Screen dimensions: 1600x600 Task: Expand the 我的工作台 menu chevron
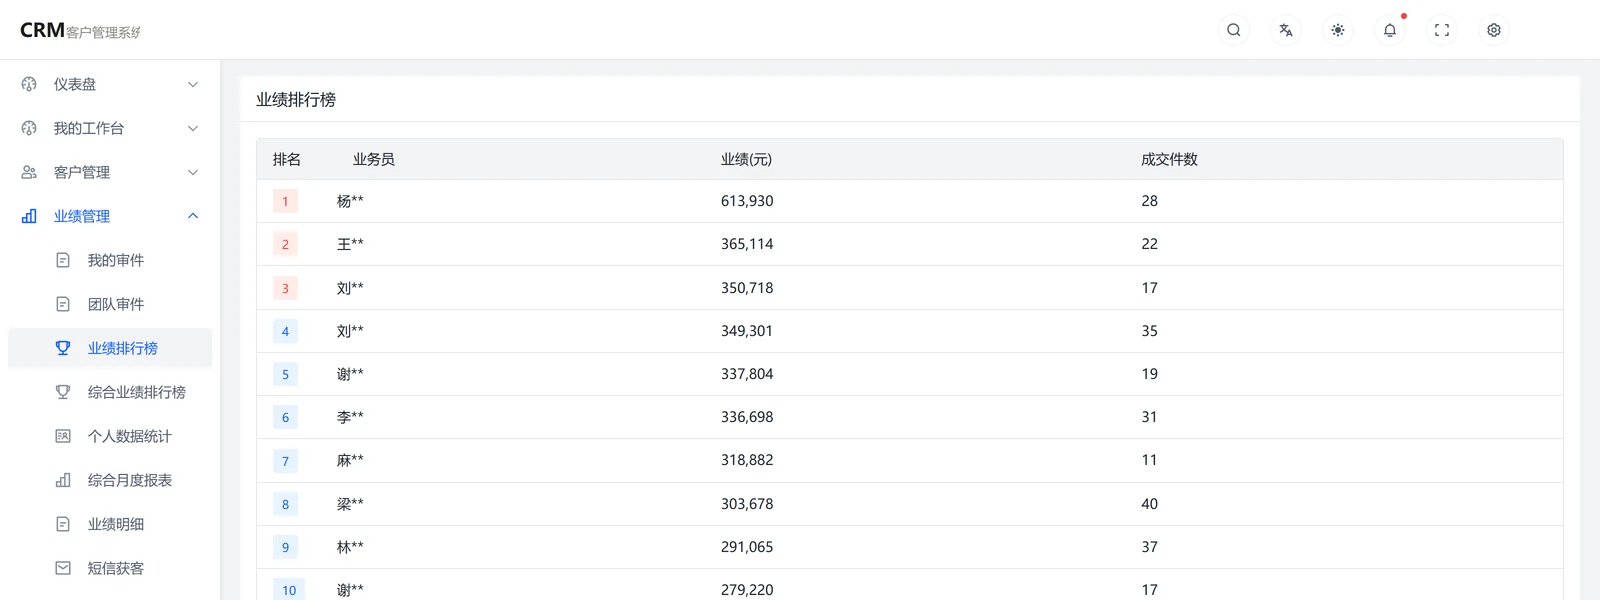pos(193,128)
